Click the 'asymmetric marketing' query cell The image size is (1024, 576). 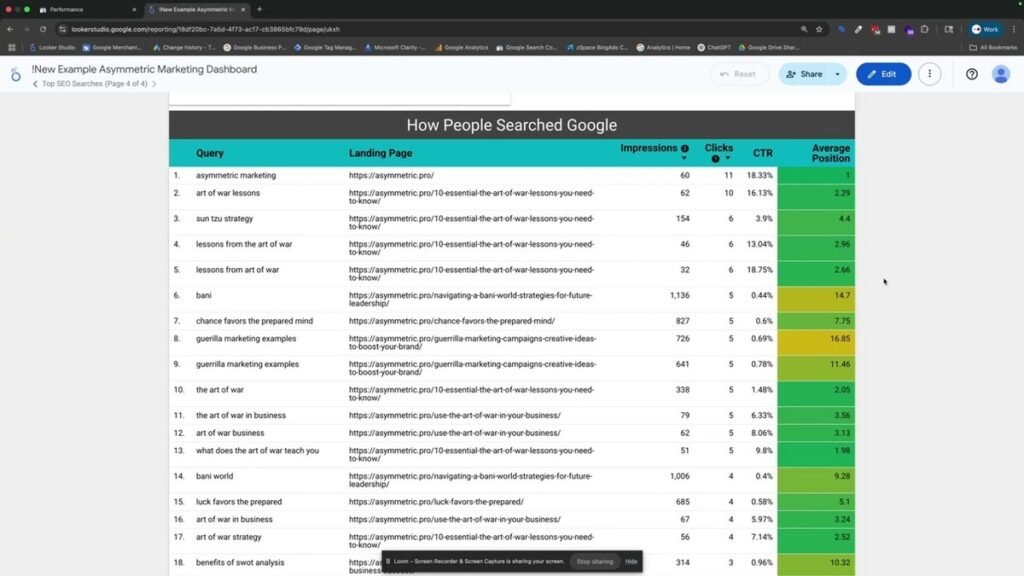(236, 175)
